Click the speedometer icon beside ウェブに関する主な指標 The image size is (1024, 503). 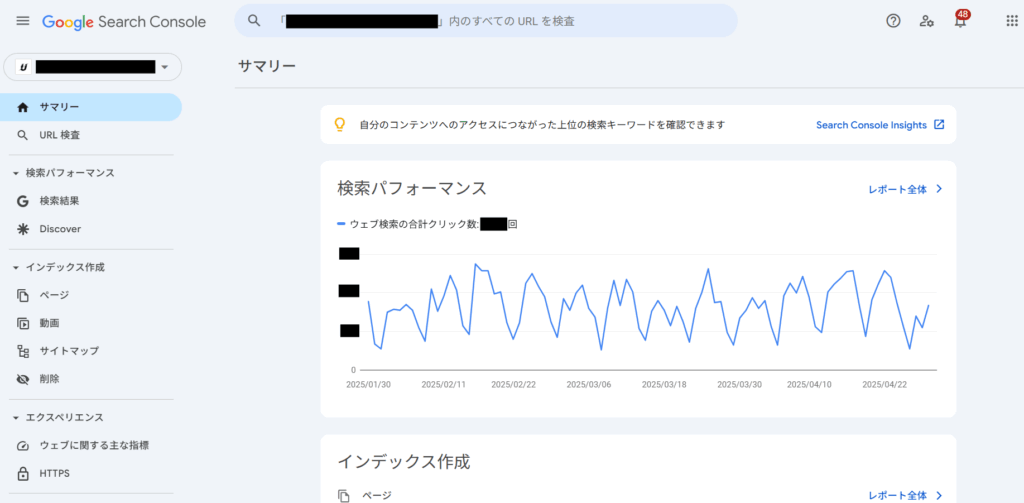pyautogui.click(x=23, y=446)
